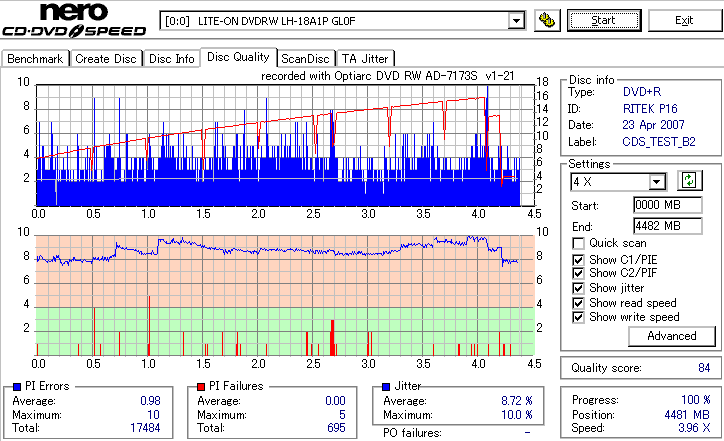The width and height of the screenshot is (724, 441).
Task: Open the options icon beside Start
Action: click(x=547, y=21)
